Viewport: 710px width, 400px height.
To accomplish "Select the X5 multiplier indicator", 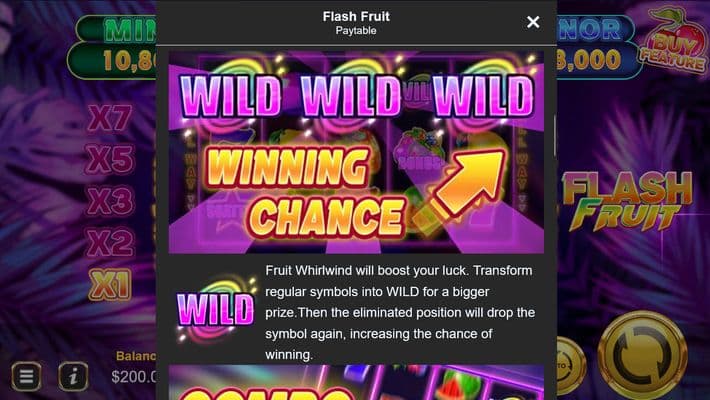I will [x=110, y=159].
